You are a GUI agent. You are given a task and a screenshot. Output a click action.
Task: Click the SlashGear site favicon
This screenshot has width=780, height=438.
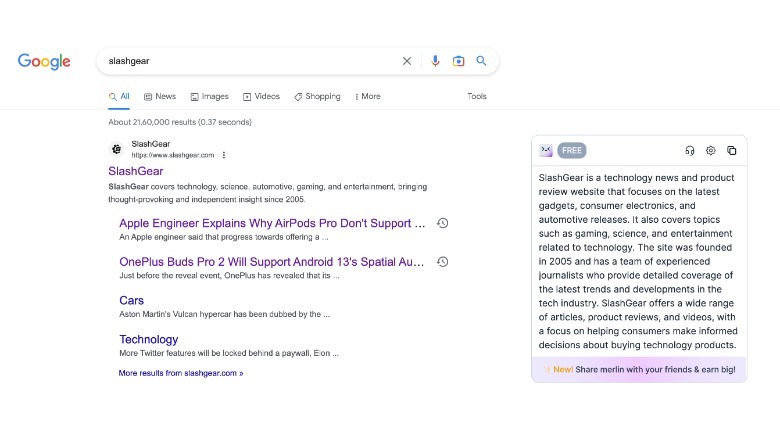(116, 149)
